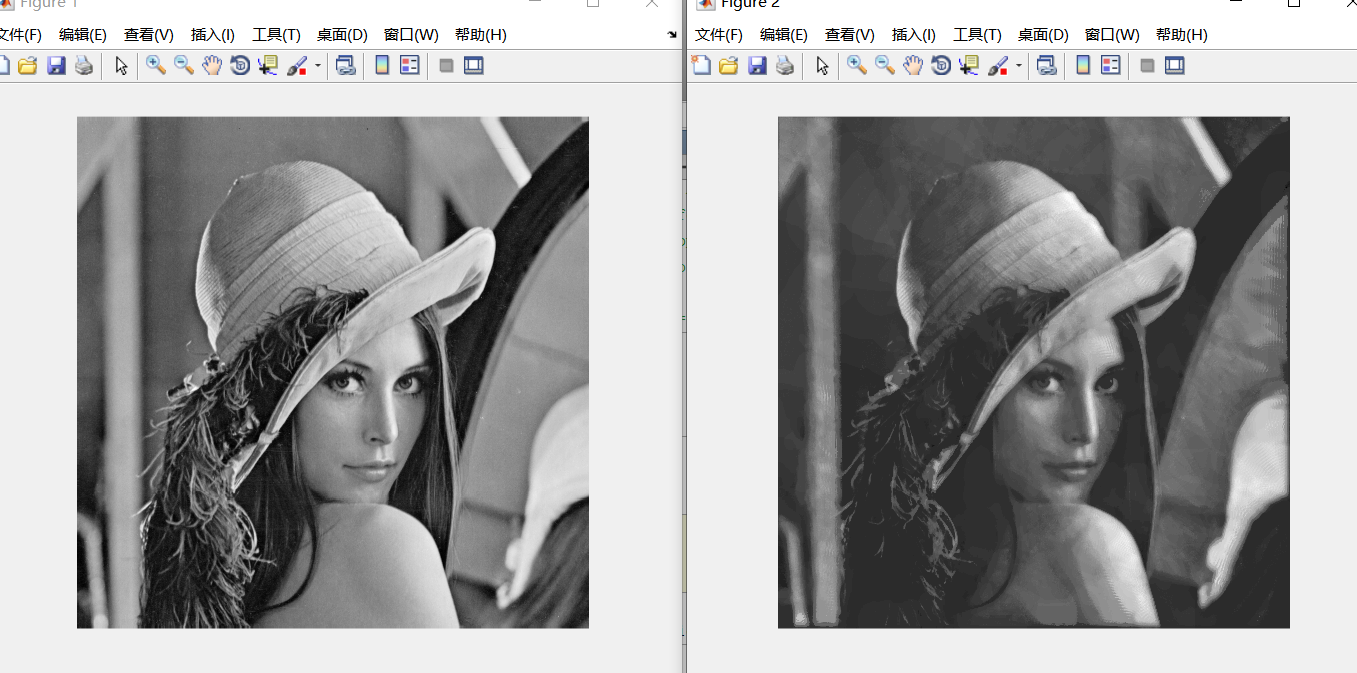Click Link Plot icon in Figure 2
This screenshot has height=673, width=1357.
(1047, 66)
